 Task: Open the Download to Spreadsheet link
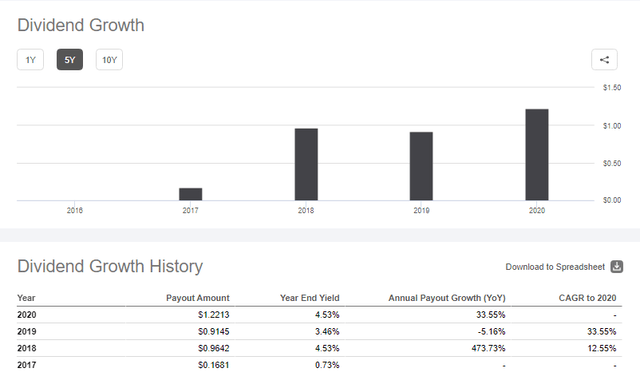pyautogui.click(x=555, y=267)
